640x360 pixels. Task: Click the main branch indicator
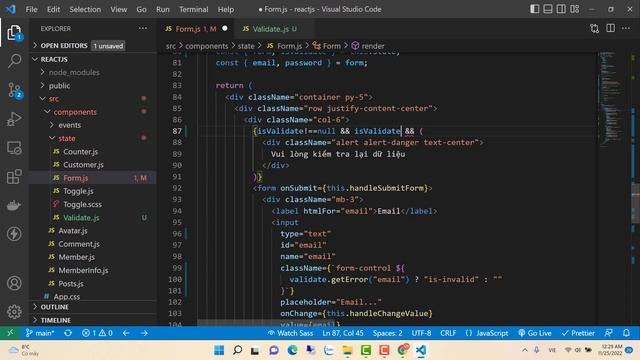pyautogui.click(x=40, y=333)
